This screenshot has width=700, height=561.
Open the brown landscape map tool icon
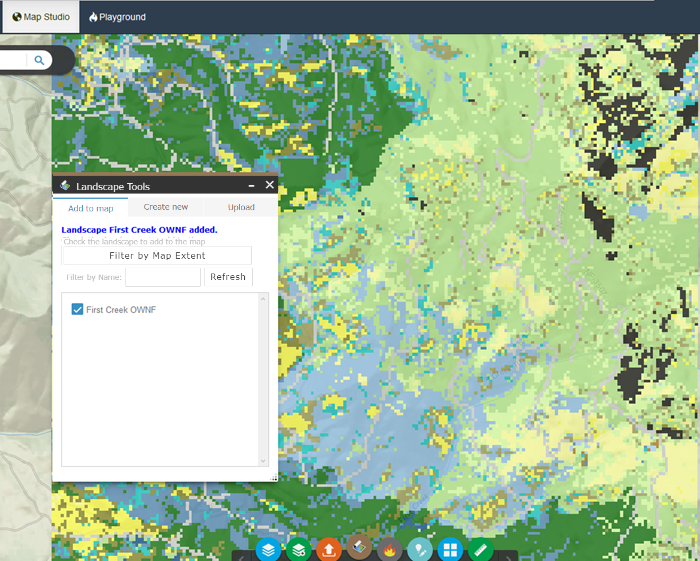359,550
